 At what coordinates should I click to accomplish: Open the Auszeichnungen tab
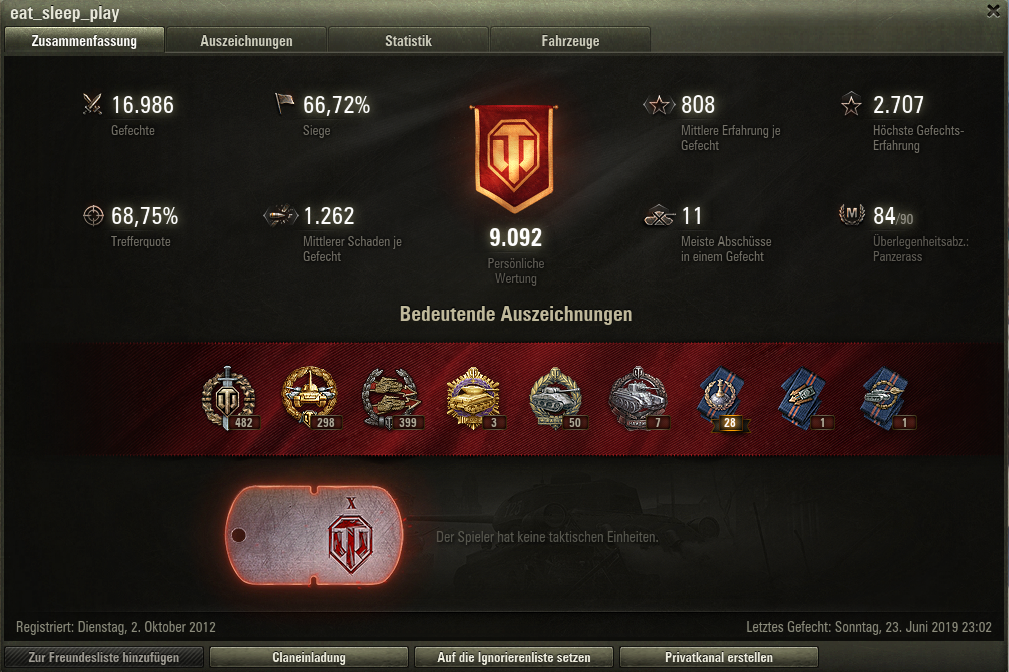coord(246,41)
